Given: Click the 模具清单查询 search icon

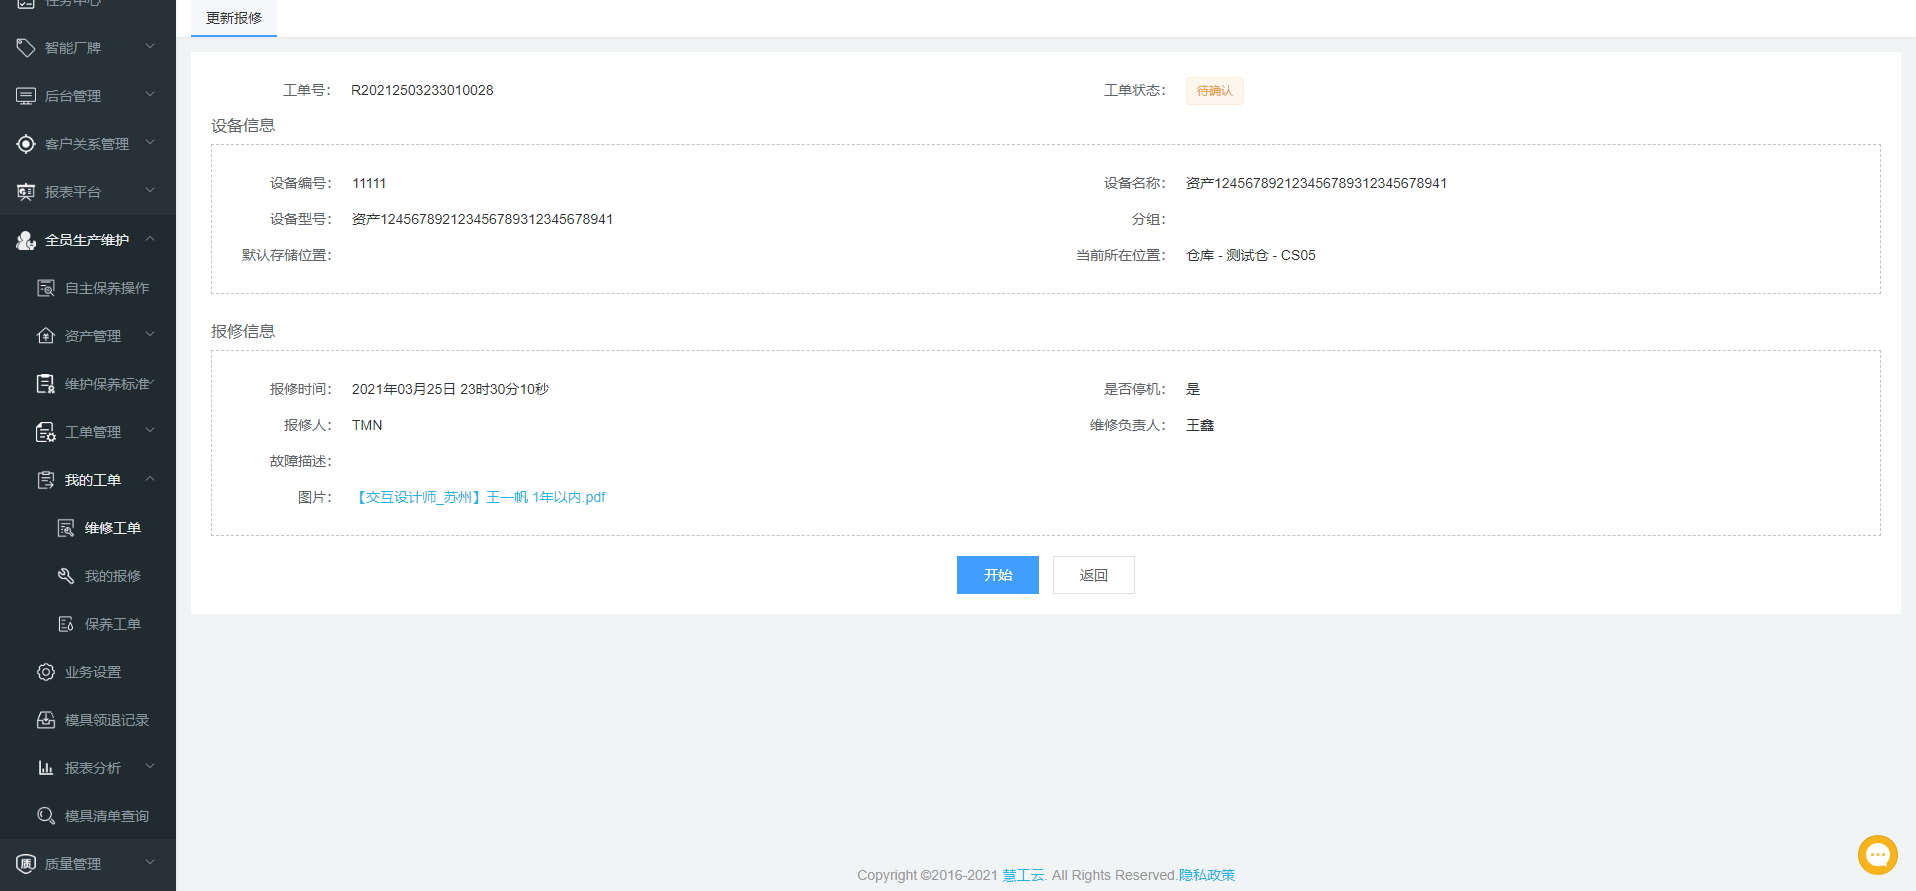Looking at the screenshot, I should pos(46,816).
